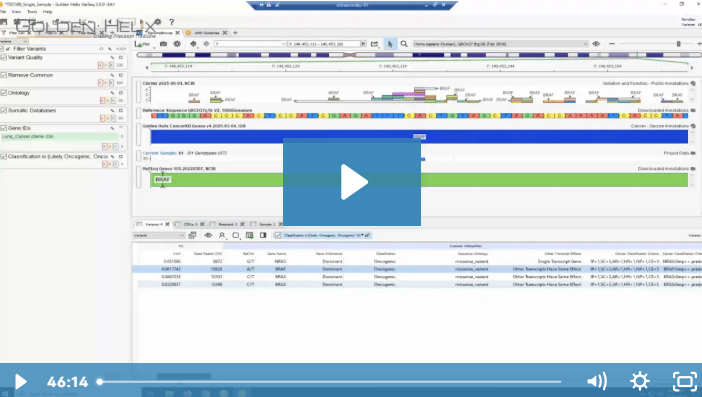Viewport: 702px width, 397px height.
Task: Click the person icon in variant table toolbar
Action: (x=222, y=235)
